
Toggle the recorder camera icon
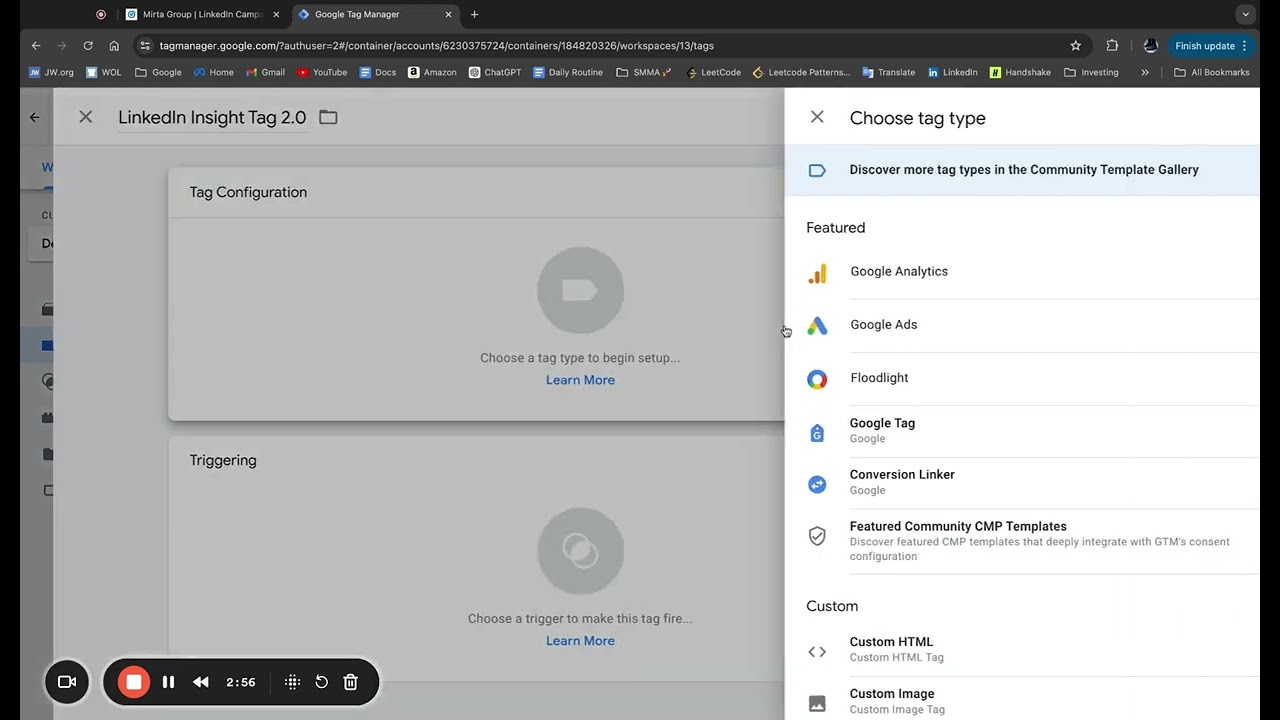click(x=67, y=682)
